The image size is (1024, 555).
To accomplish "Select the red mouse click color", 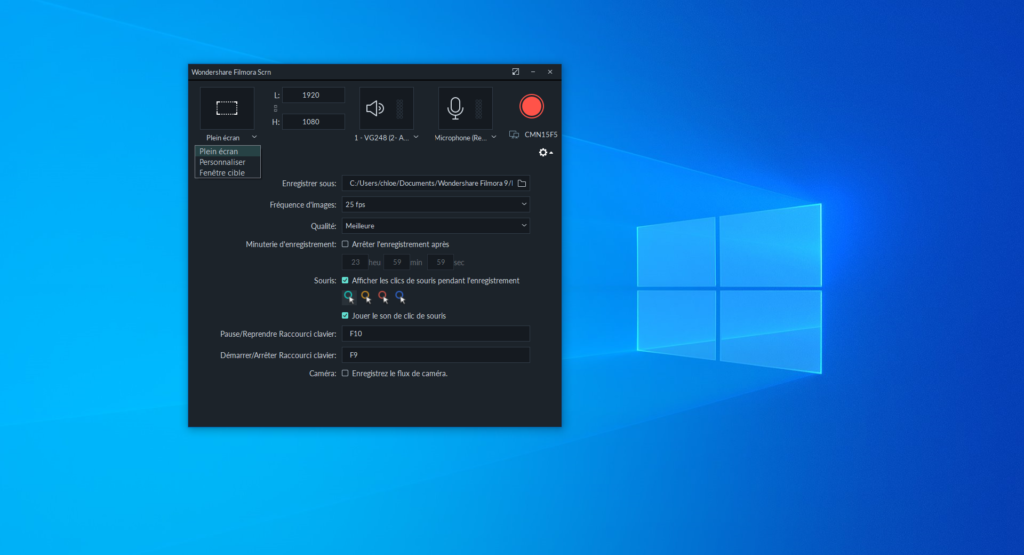I will [383, 297].
